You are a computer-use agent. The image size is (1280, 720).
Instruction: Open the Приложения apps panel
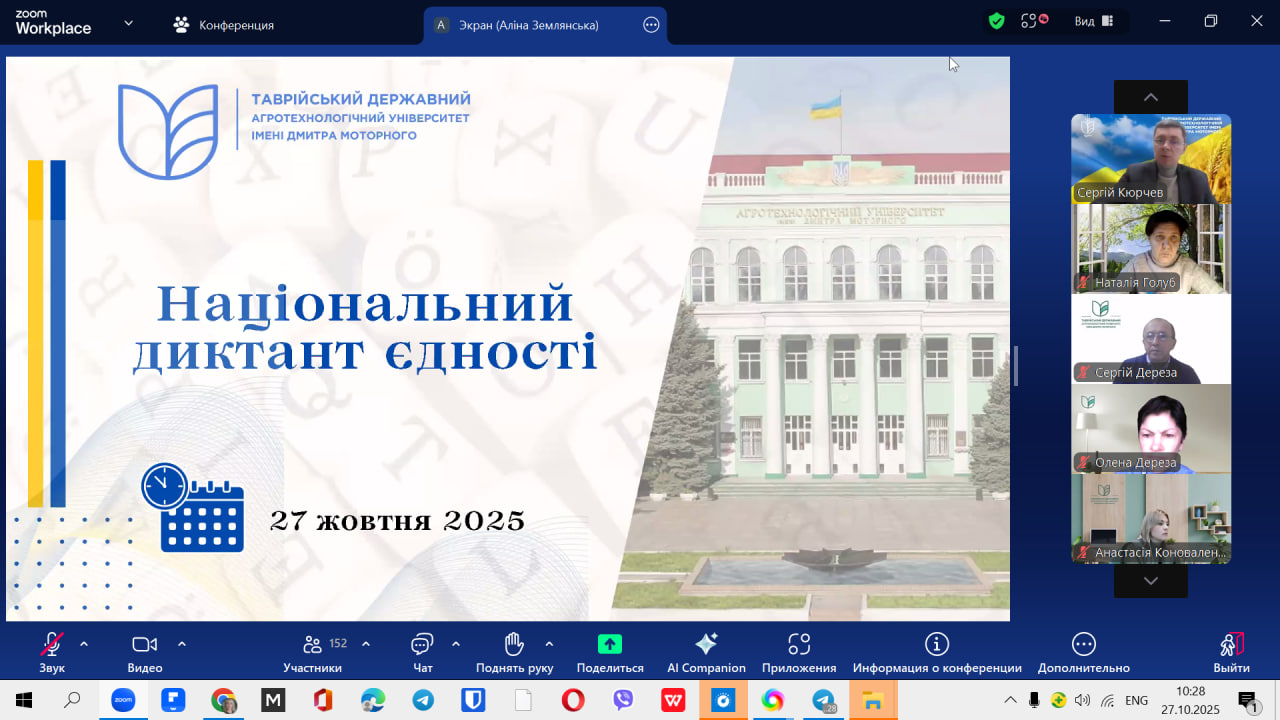click(799, 652)
